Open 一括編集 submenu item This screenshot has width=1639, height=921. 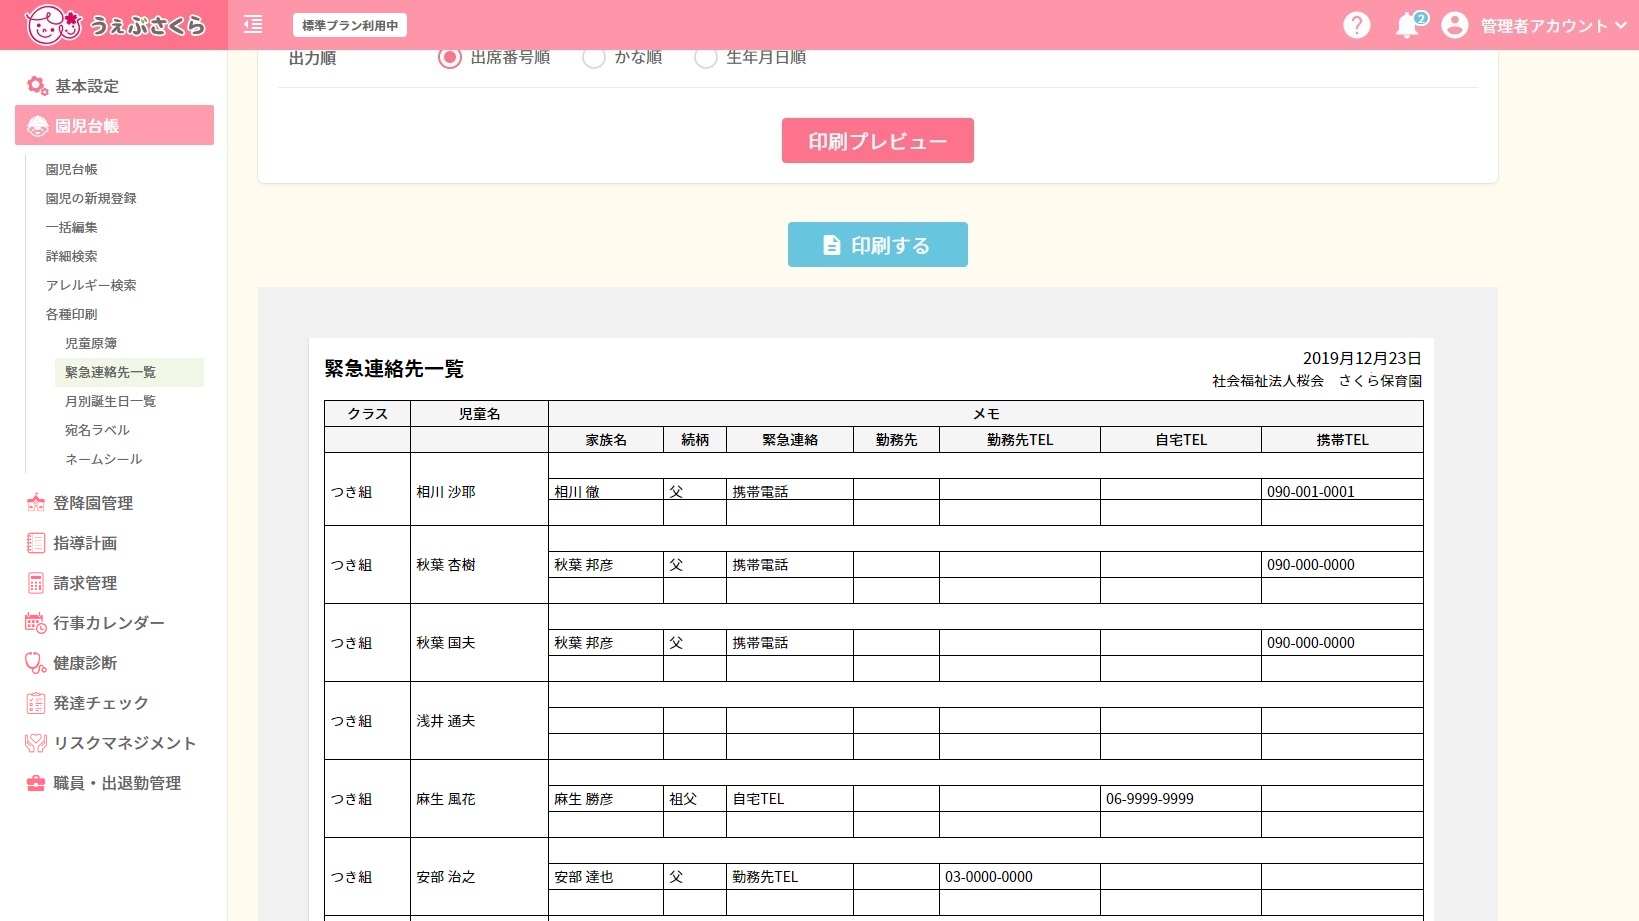coord(71,228)
